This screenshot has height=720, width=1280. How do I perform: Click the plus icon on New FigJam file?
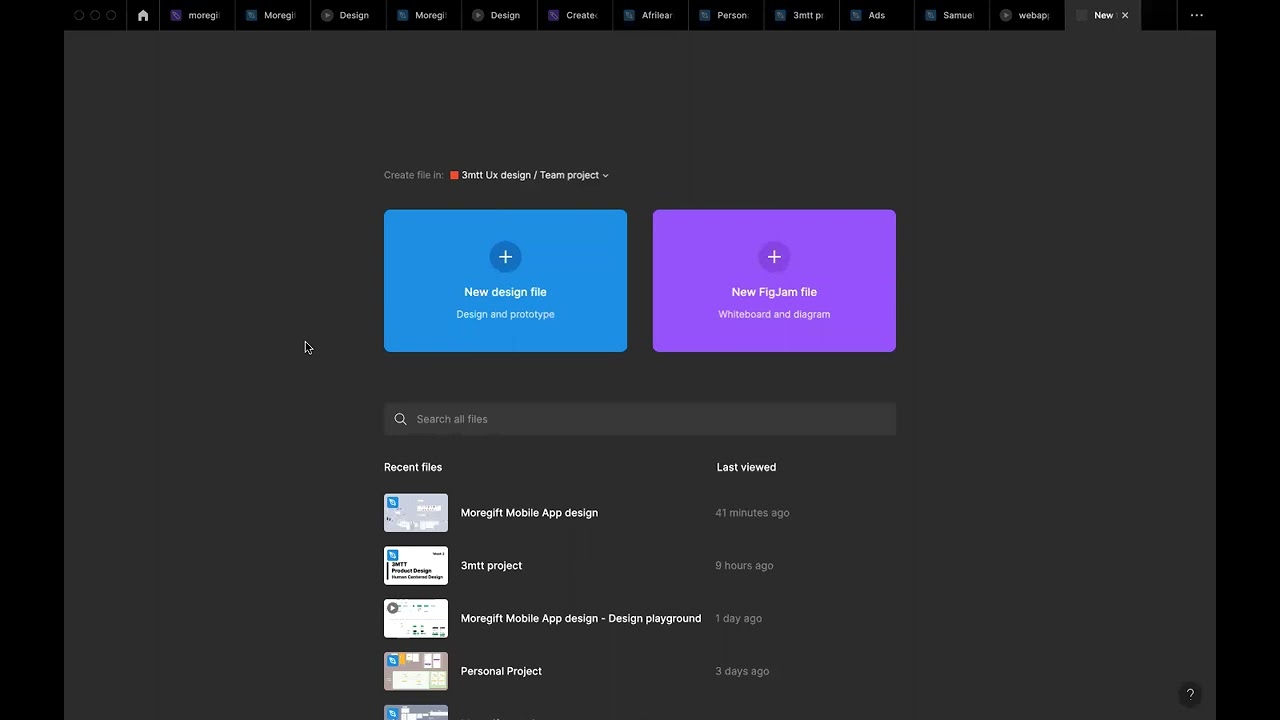coord(774,257)
